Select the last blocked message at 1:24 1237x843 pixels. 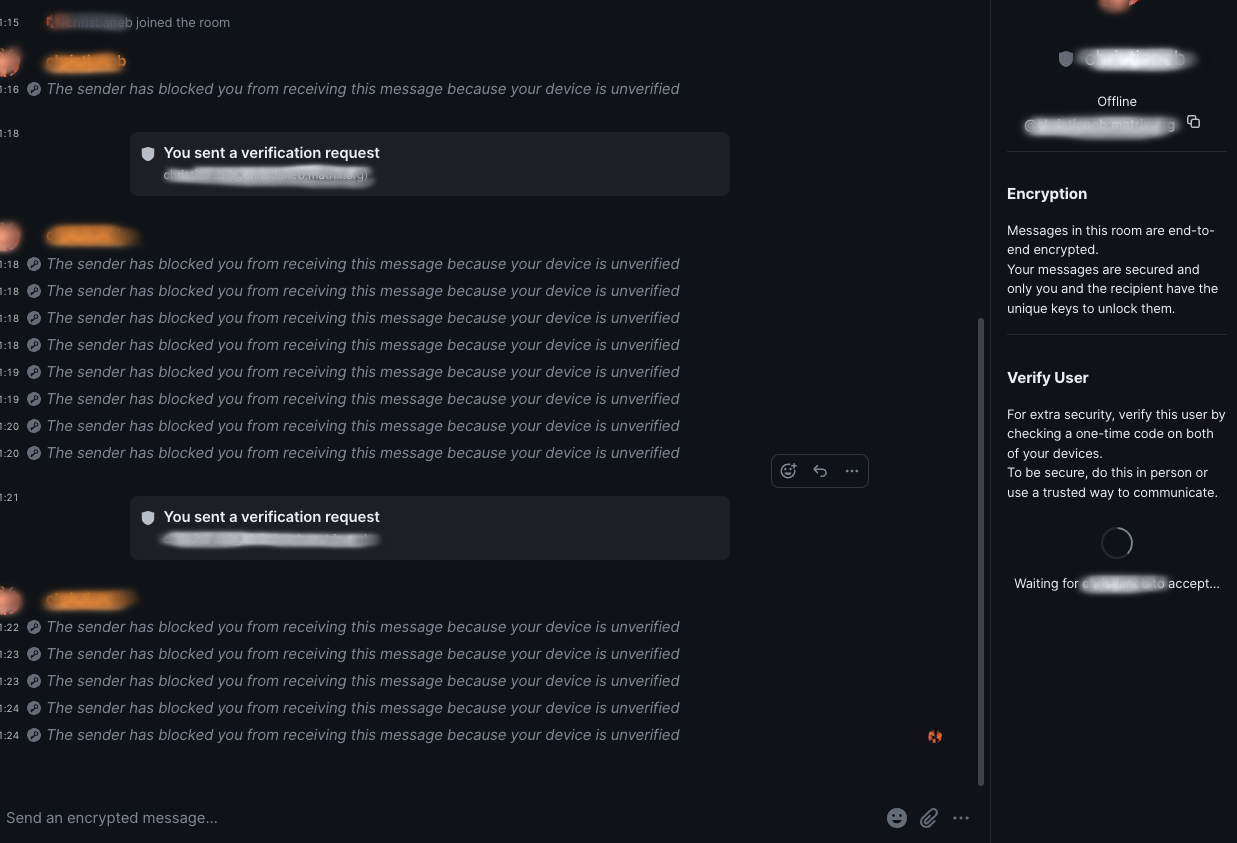[363, 735]
